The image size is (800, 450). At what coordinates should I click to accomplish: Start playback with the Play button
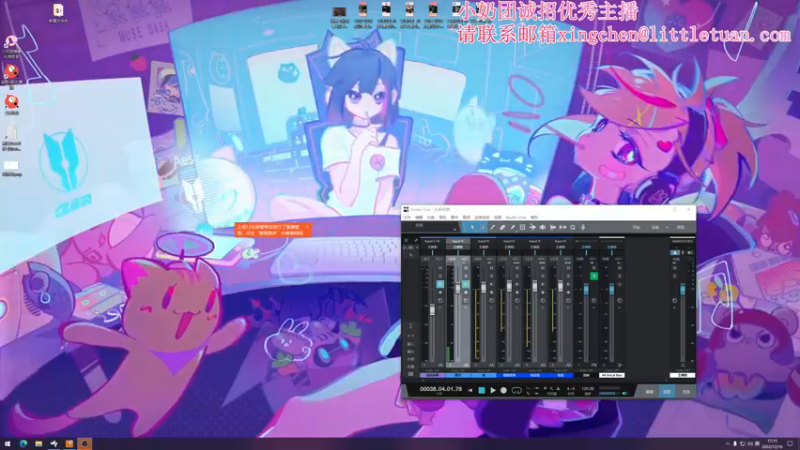[x=493, y=390]
